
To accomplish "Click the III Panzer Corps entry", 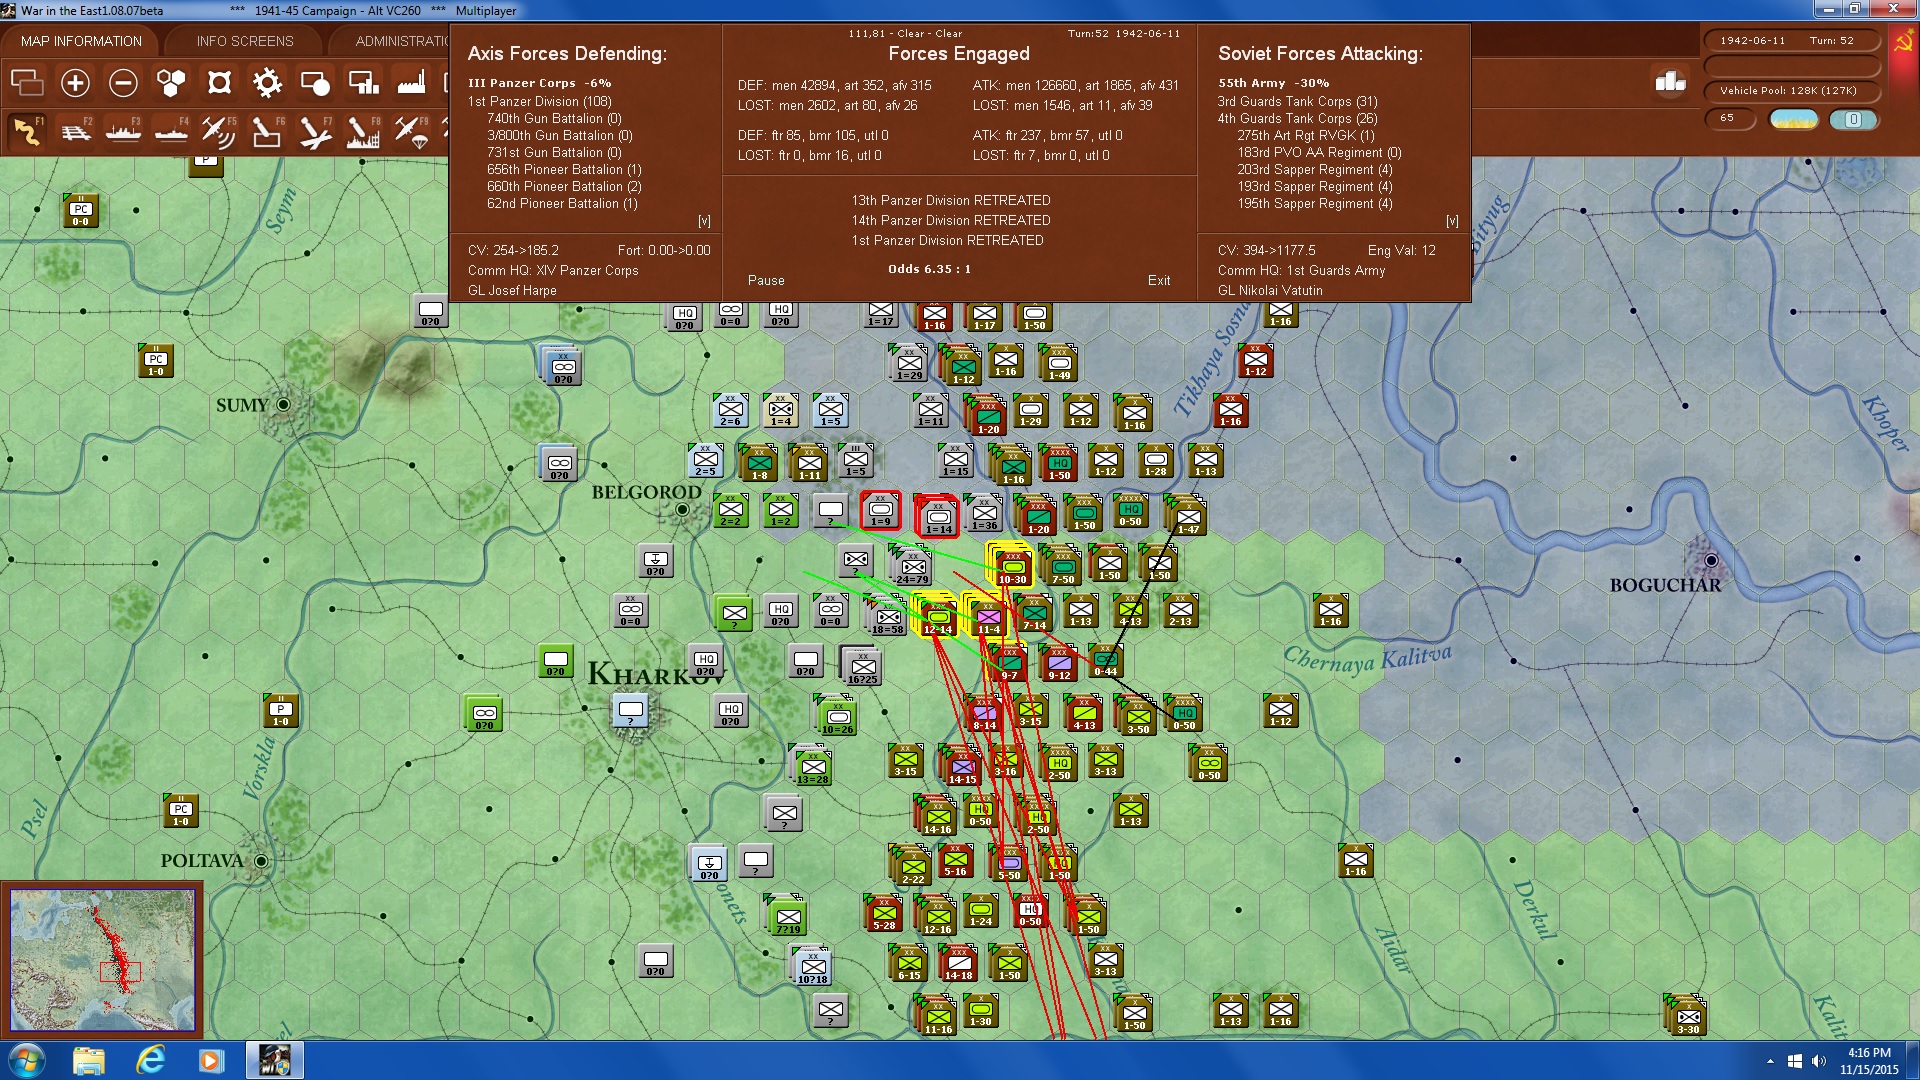I will pyautogui.click(x=539, y=83).
